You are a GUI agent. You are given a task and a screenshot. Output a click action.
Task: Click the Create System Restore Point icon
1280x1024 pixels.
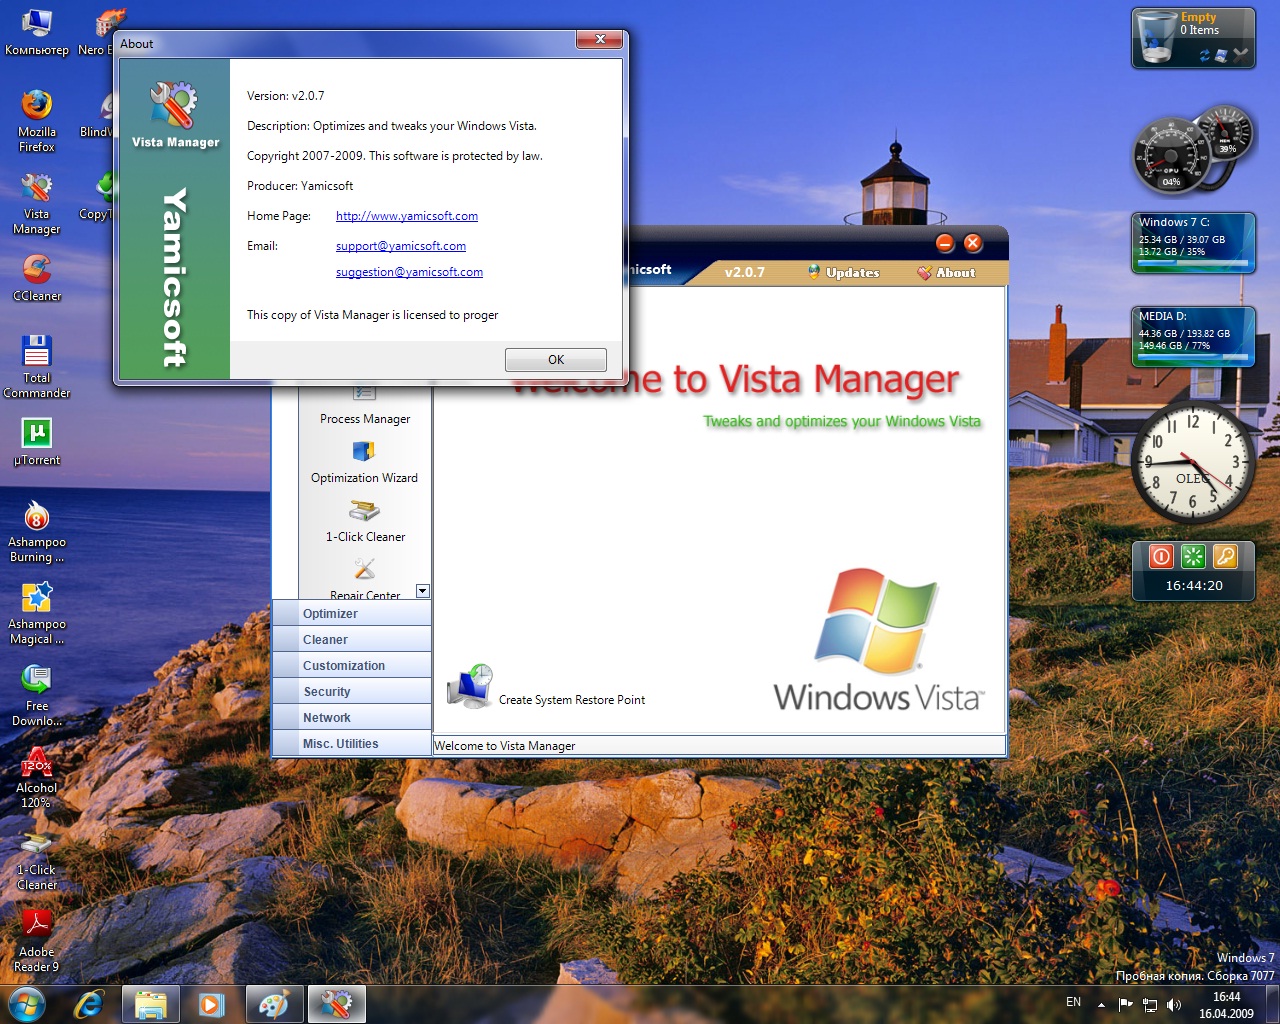[469, 687]
